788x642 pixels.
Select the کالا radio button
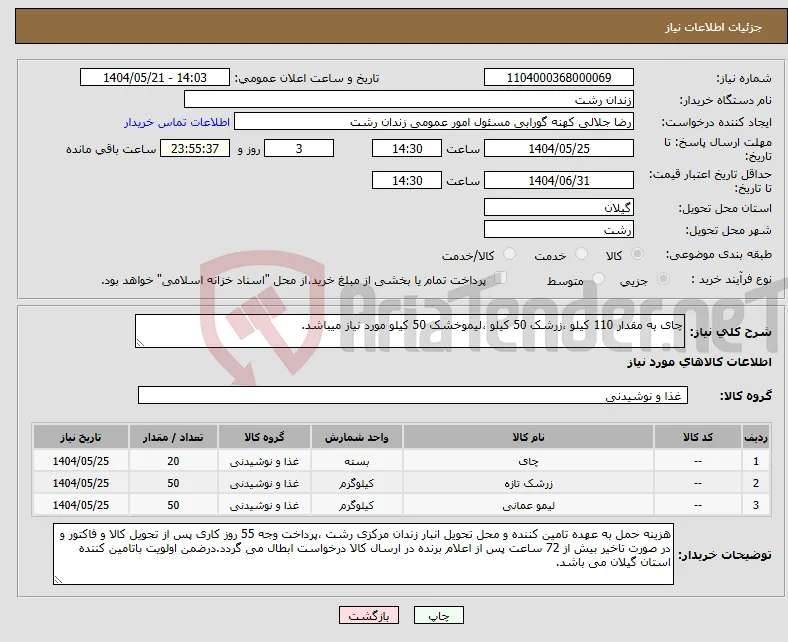[x=637, y=254]
